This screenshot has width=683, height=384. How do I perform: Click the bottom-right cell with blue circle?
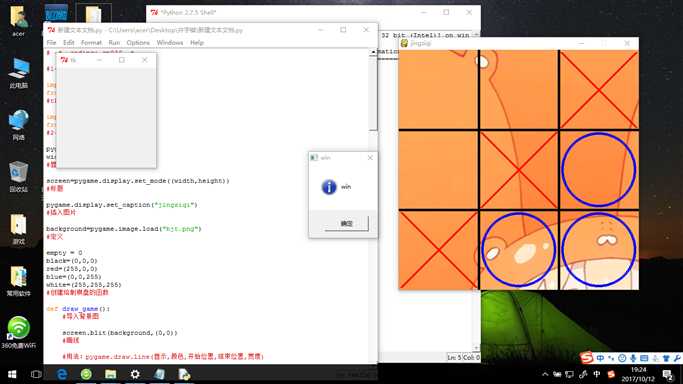[x=599, y=250]
